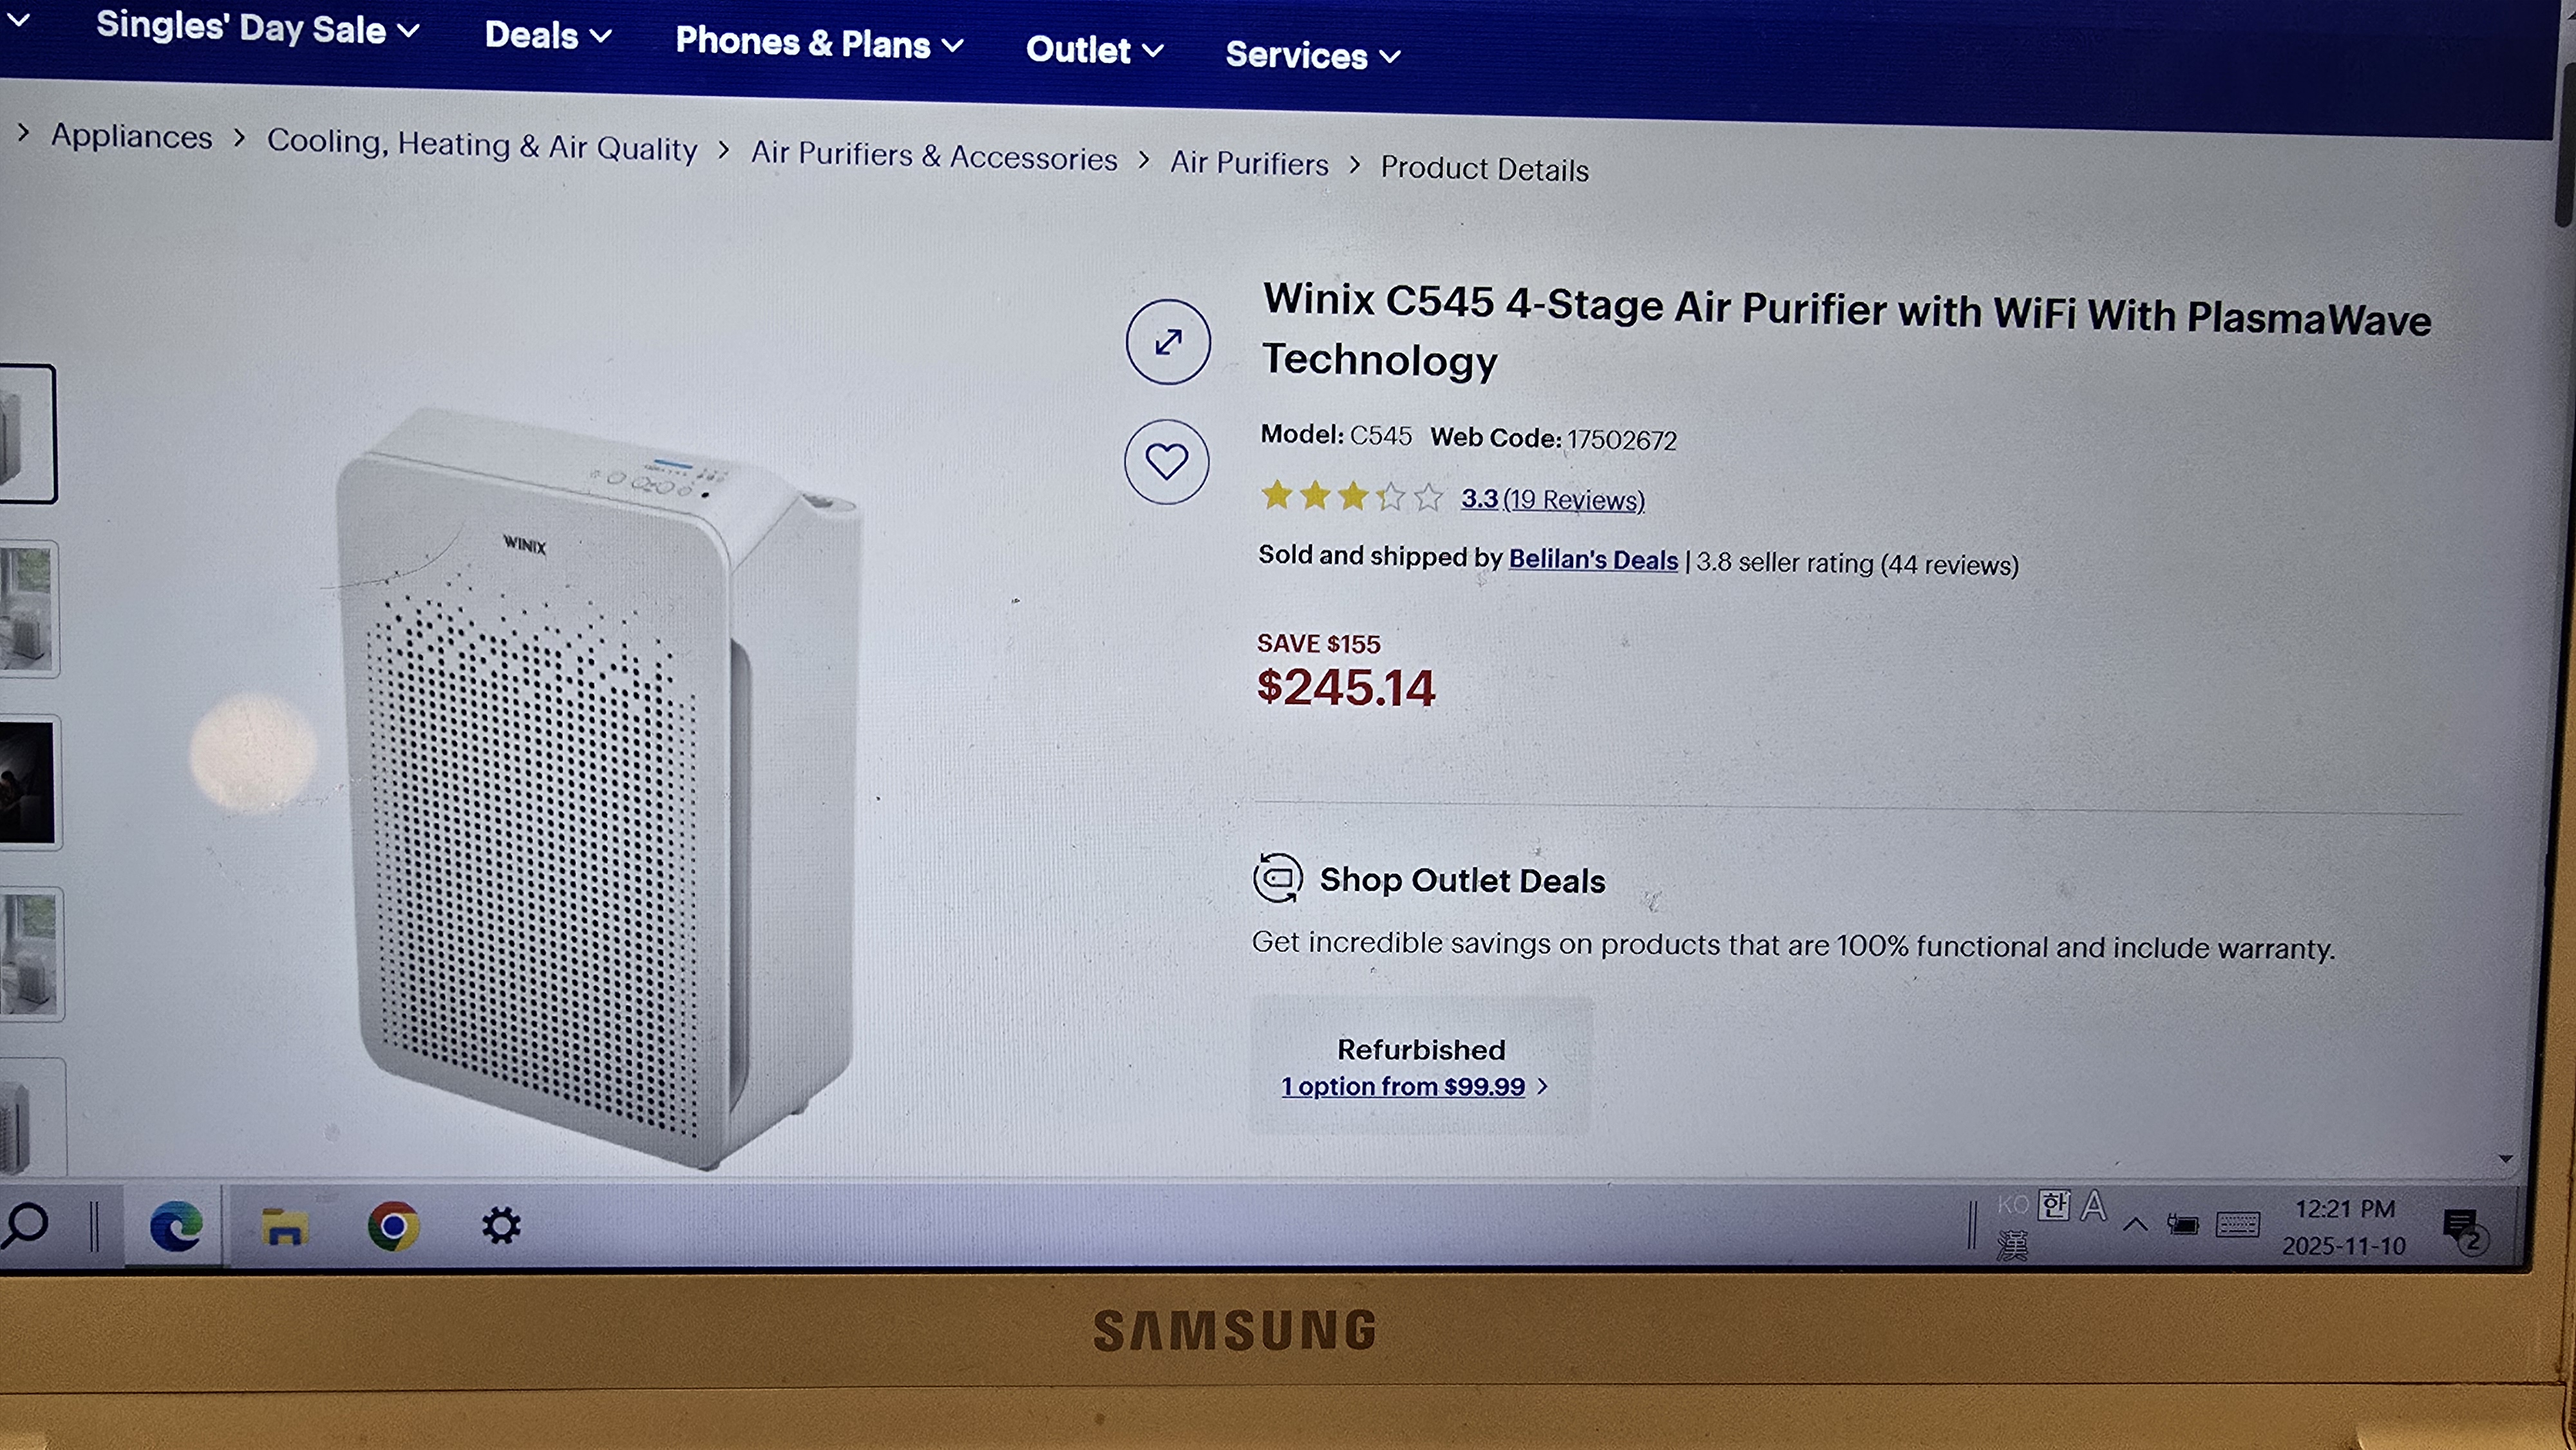
Task: Launch Google Chrome from the taskbar
Action: pos(393,1226)
